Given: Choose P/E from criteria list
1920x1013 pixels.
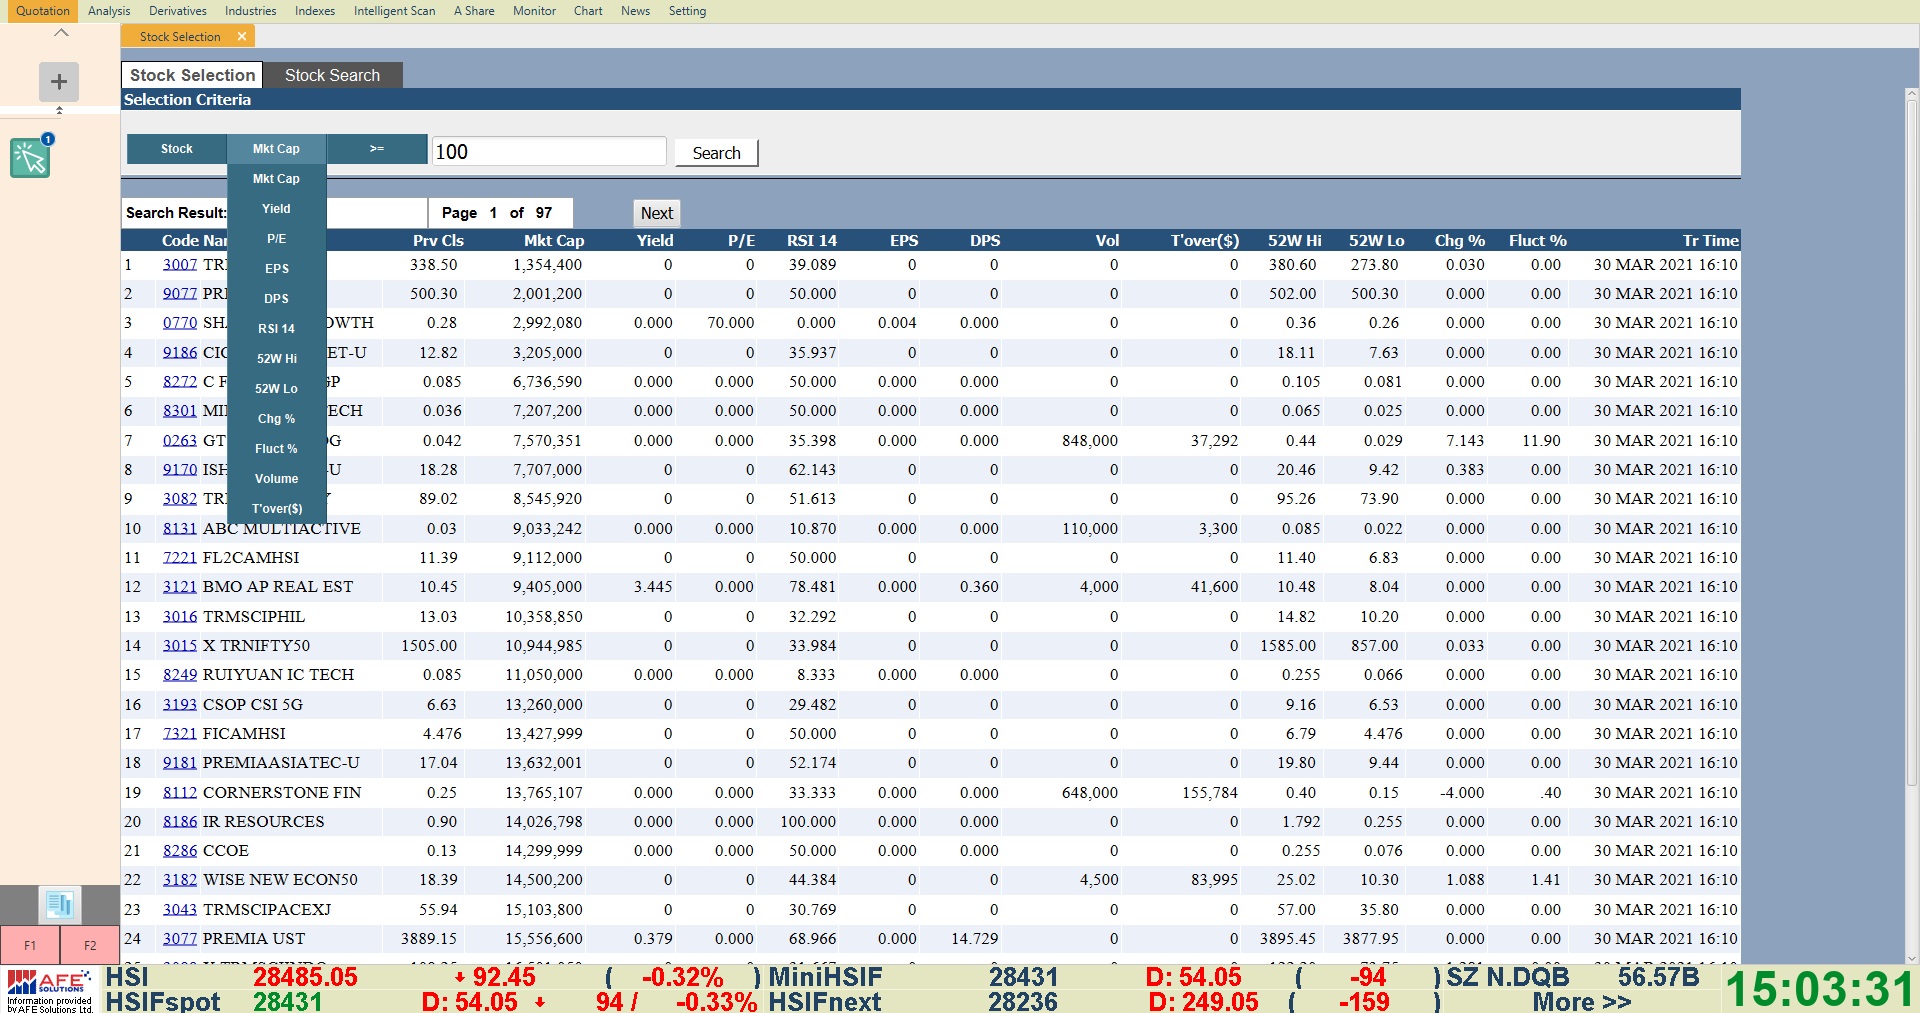Looking at the screenshot, I should [x=277, y=239].
